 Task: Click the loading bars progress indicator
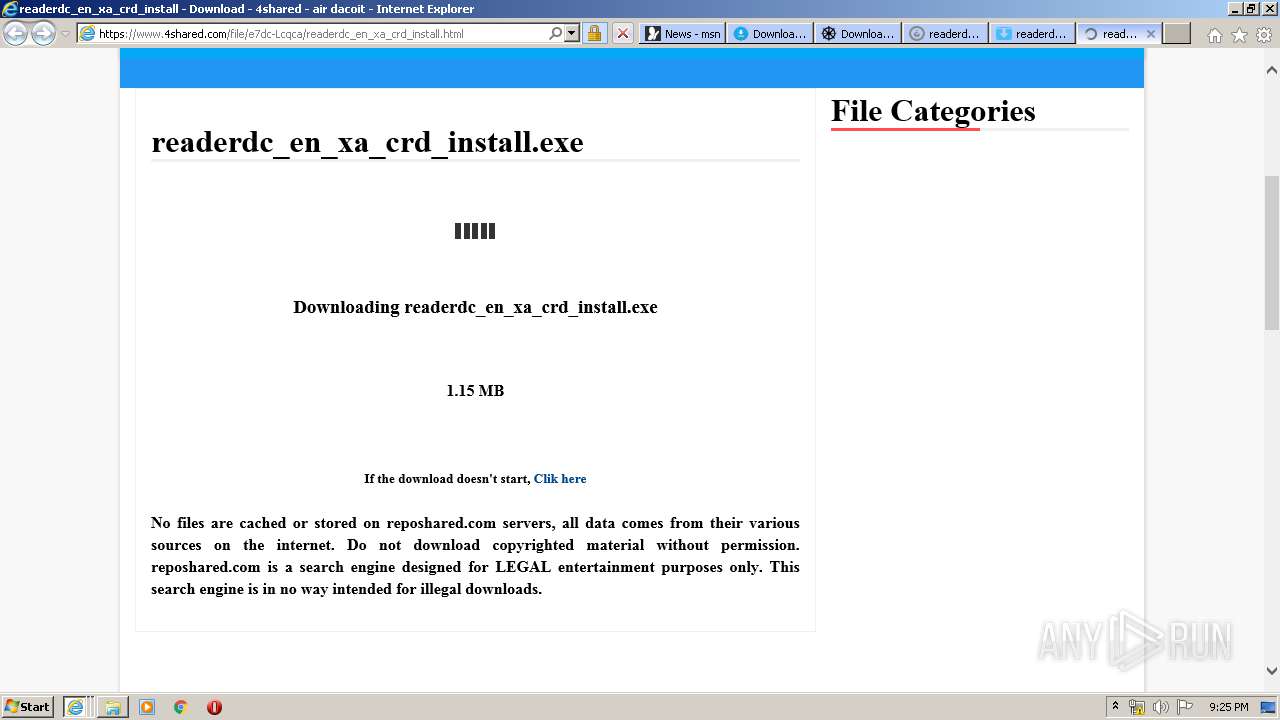pyautogui.click(x=475, y=231)
